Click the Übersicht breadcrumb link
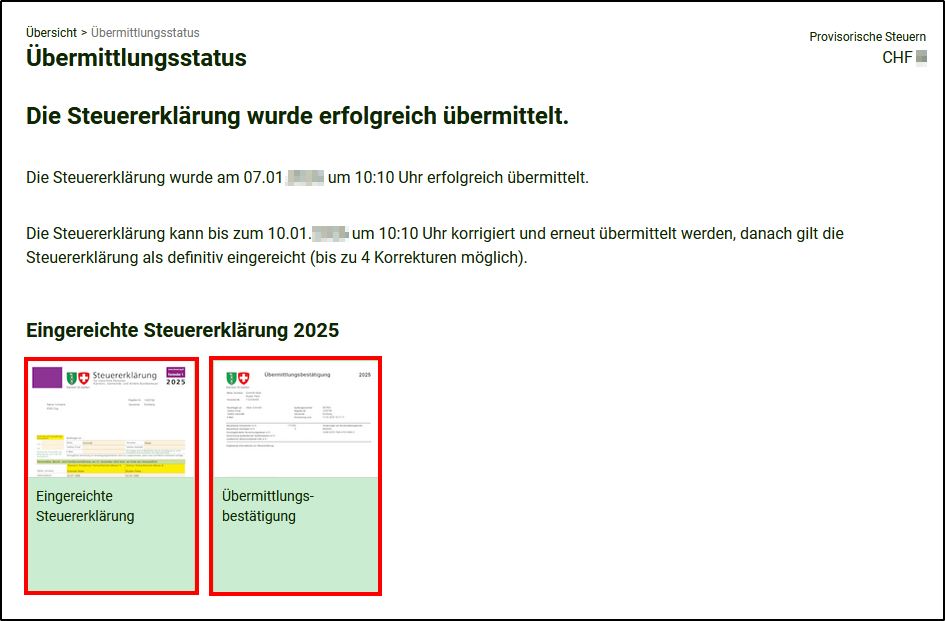 click(x=51, y=33)
